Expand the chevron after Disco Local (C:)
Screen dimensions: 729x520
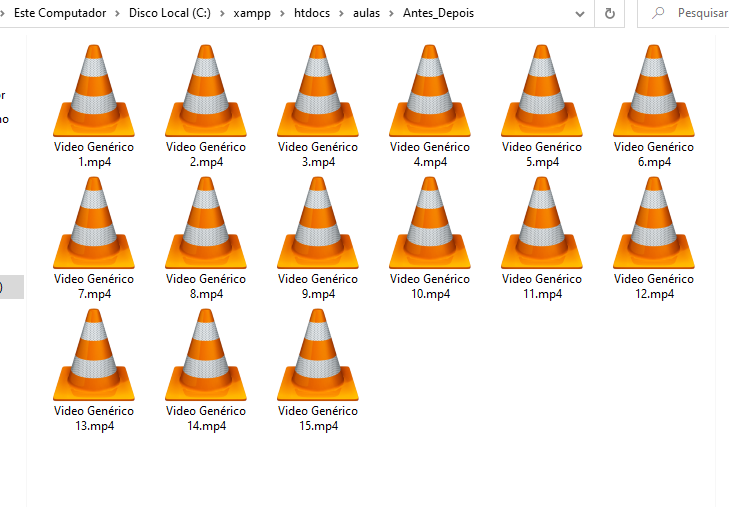(222, 13)
